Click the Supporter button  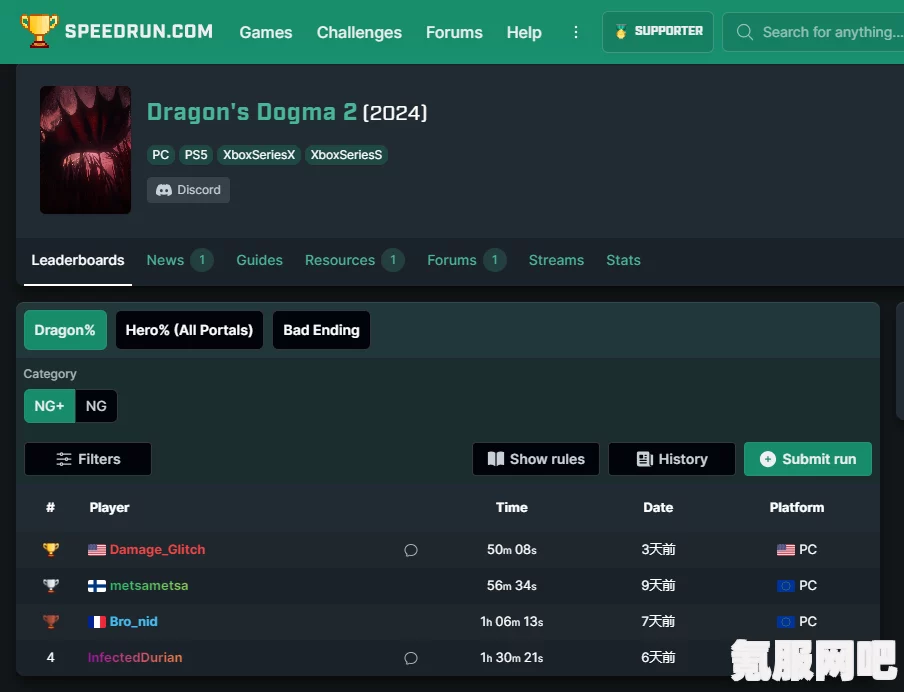point(658,32)
